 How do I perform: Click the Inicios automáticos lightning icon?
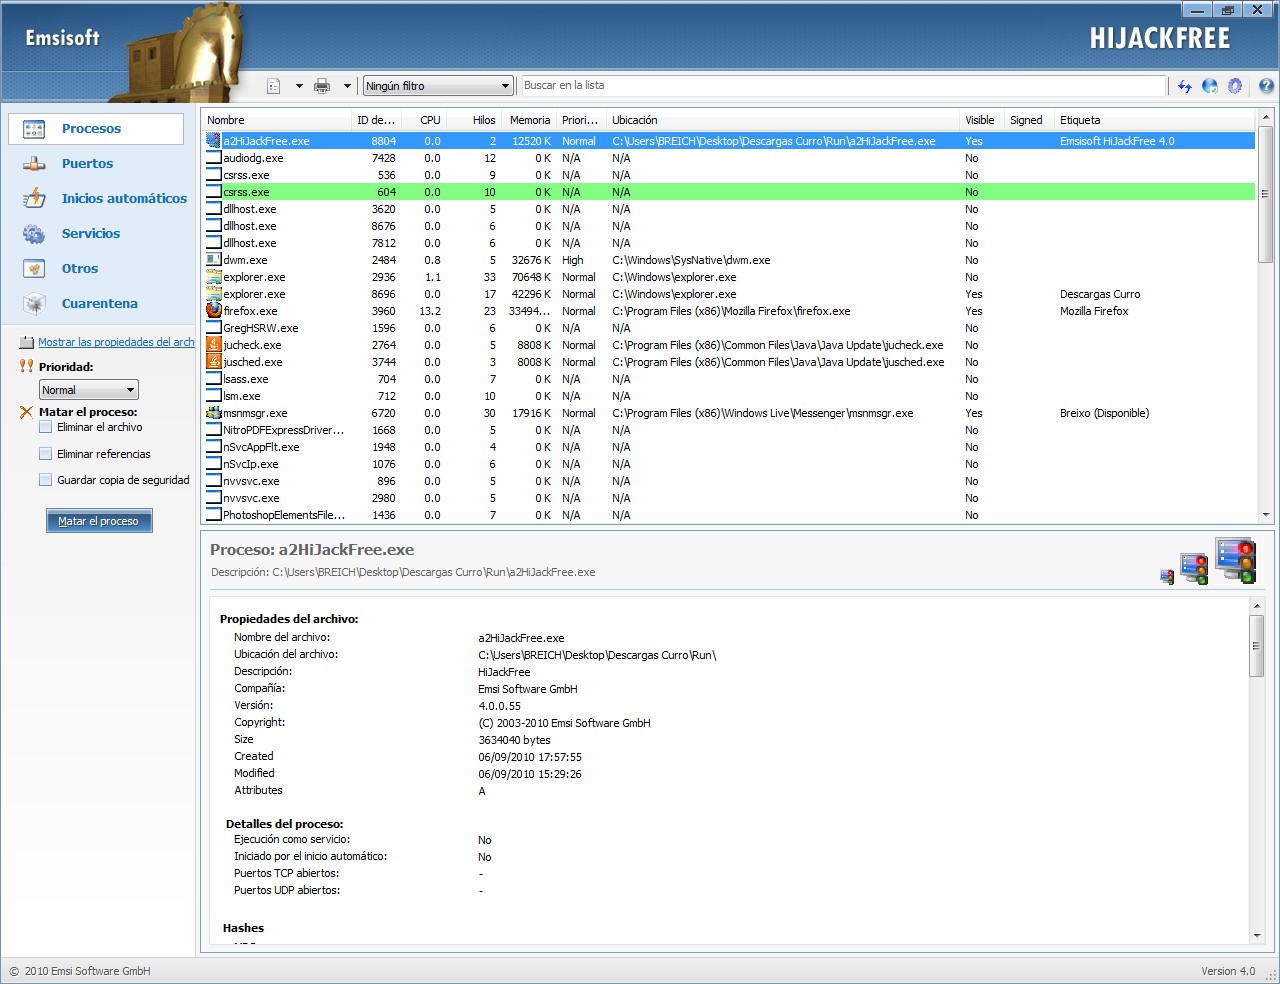(x=34, y=199)
